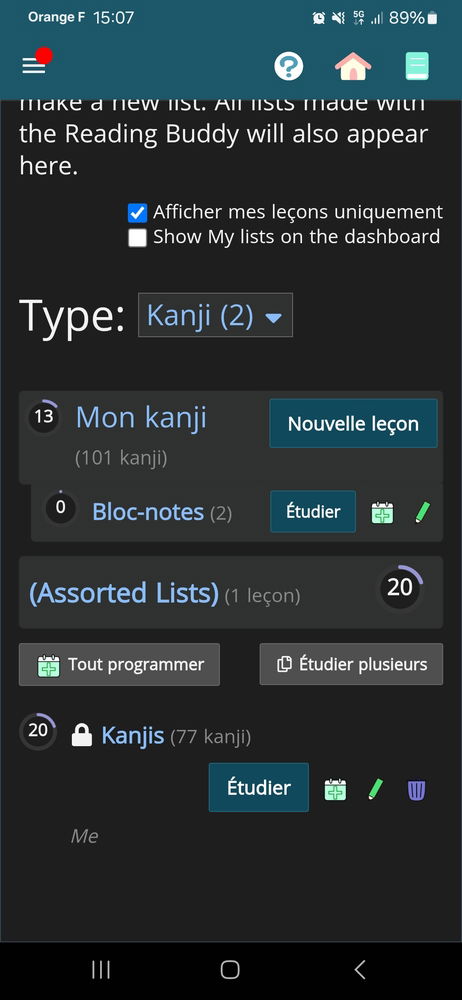Open the green book icon in header
Image resolution: width=462 pixels, height=1000 pixels.
coord(417,66)
